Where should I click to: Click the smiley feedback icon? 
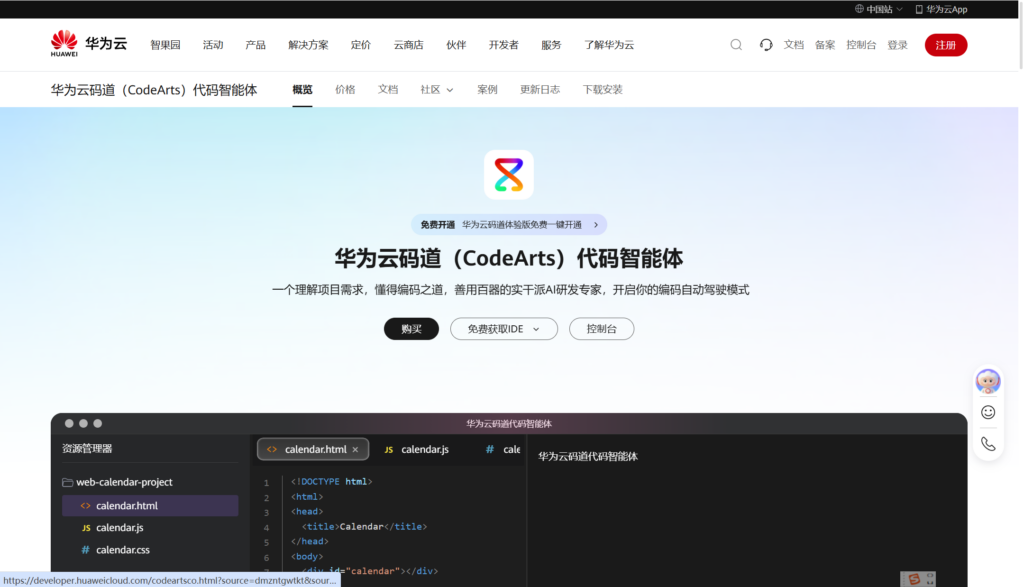[987, 412]
